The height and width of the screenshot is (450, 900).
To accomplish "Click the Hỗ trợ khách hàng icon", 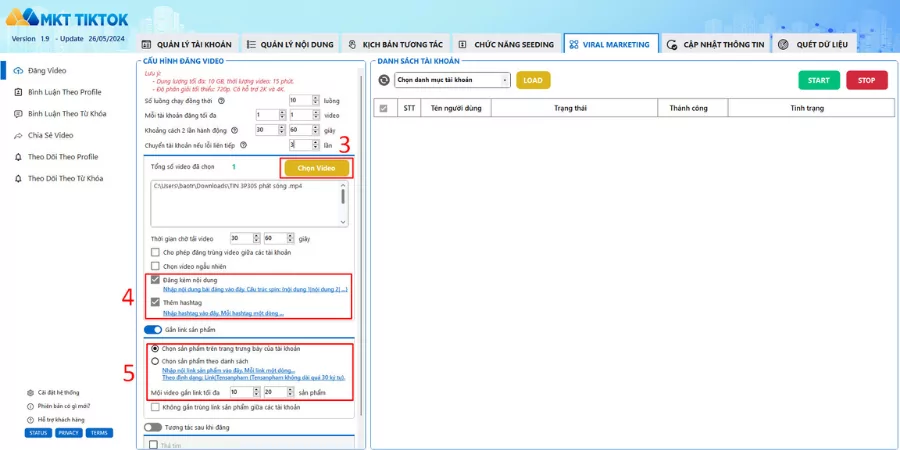I will pos(30,420).
